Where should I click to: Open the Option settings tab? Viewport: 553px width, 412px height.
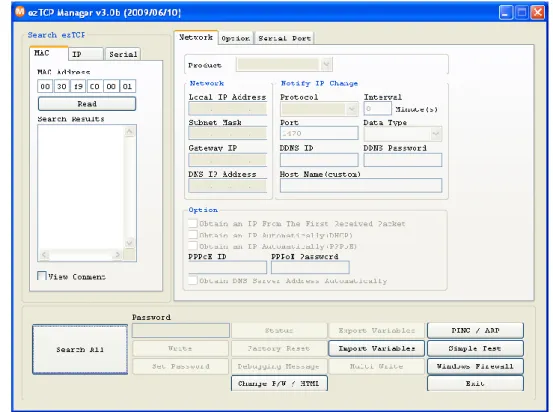click(236, 38)
